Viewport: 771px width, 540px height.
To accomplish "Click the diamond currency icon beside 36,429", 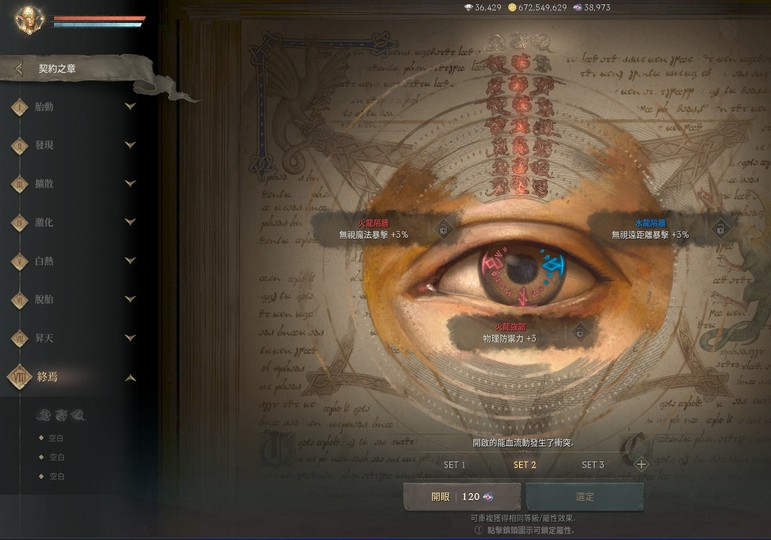I will [x=469, y=7].
